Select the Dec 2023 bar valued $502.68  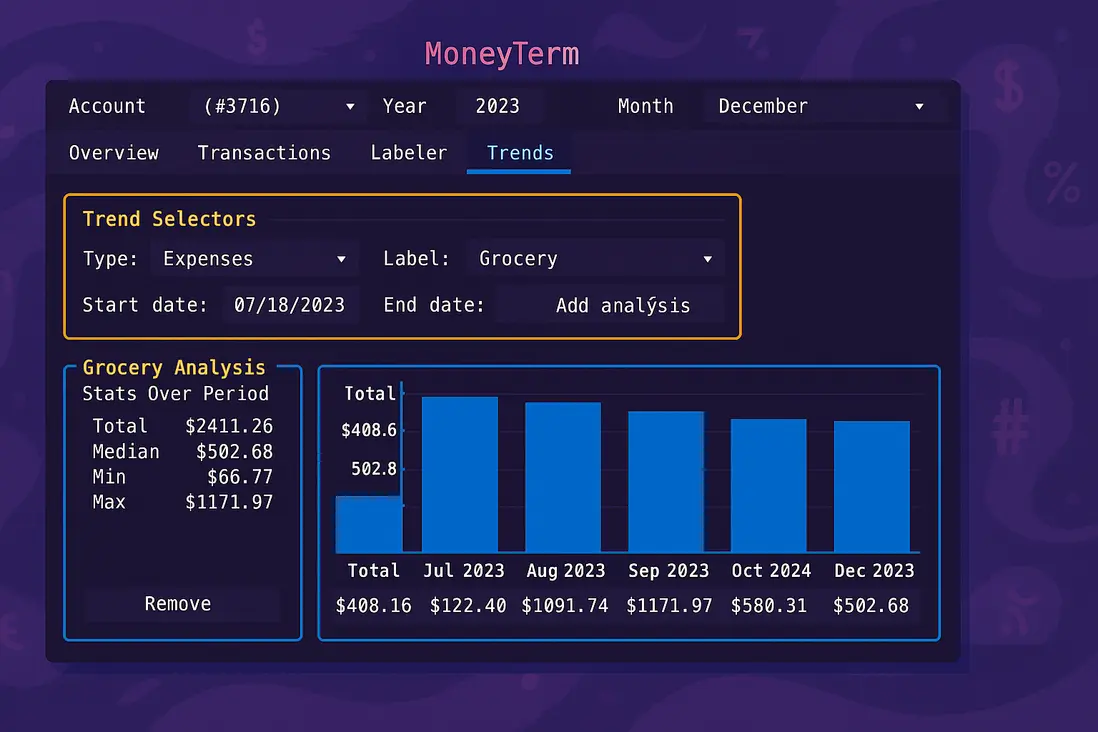click(871, 485)
